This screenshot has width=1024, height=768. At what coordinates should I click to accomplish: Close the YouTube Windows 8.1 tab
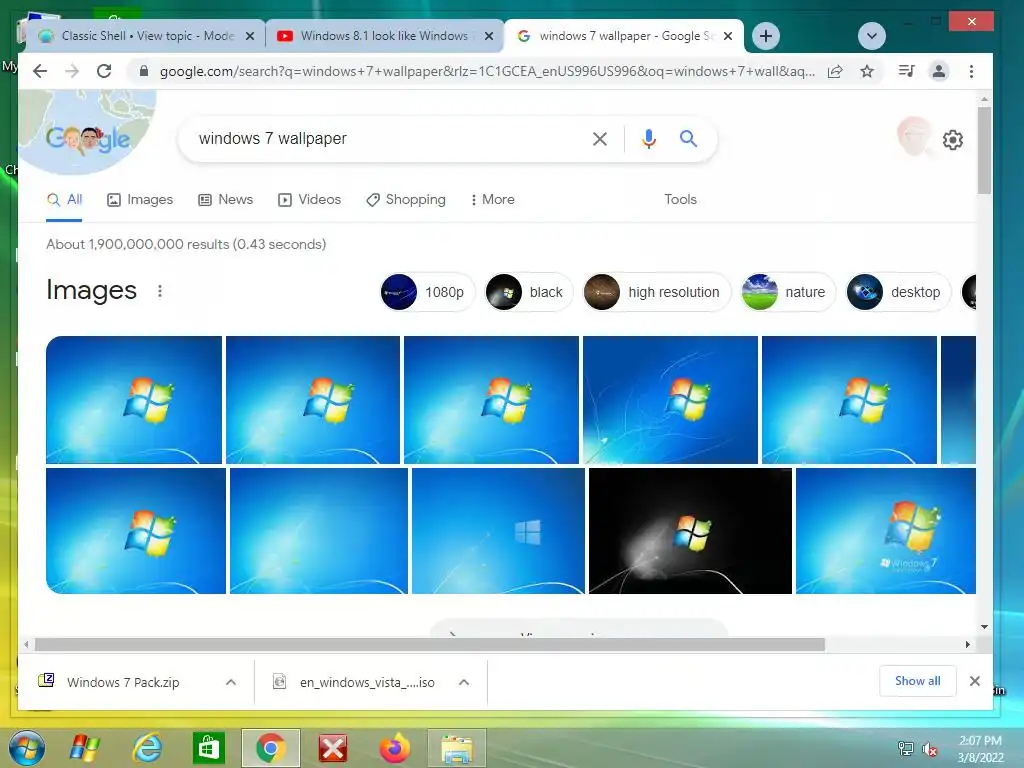(488, 37)
